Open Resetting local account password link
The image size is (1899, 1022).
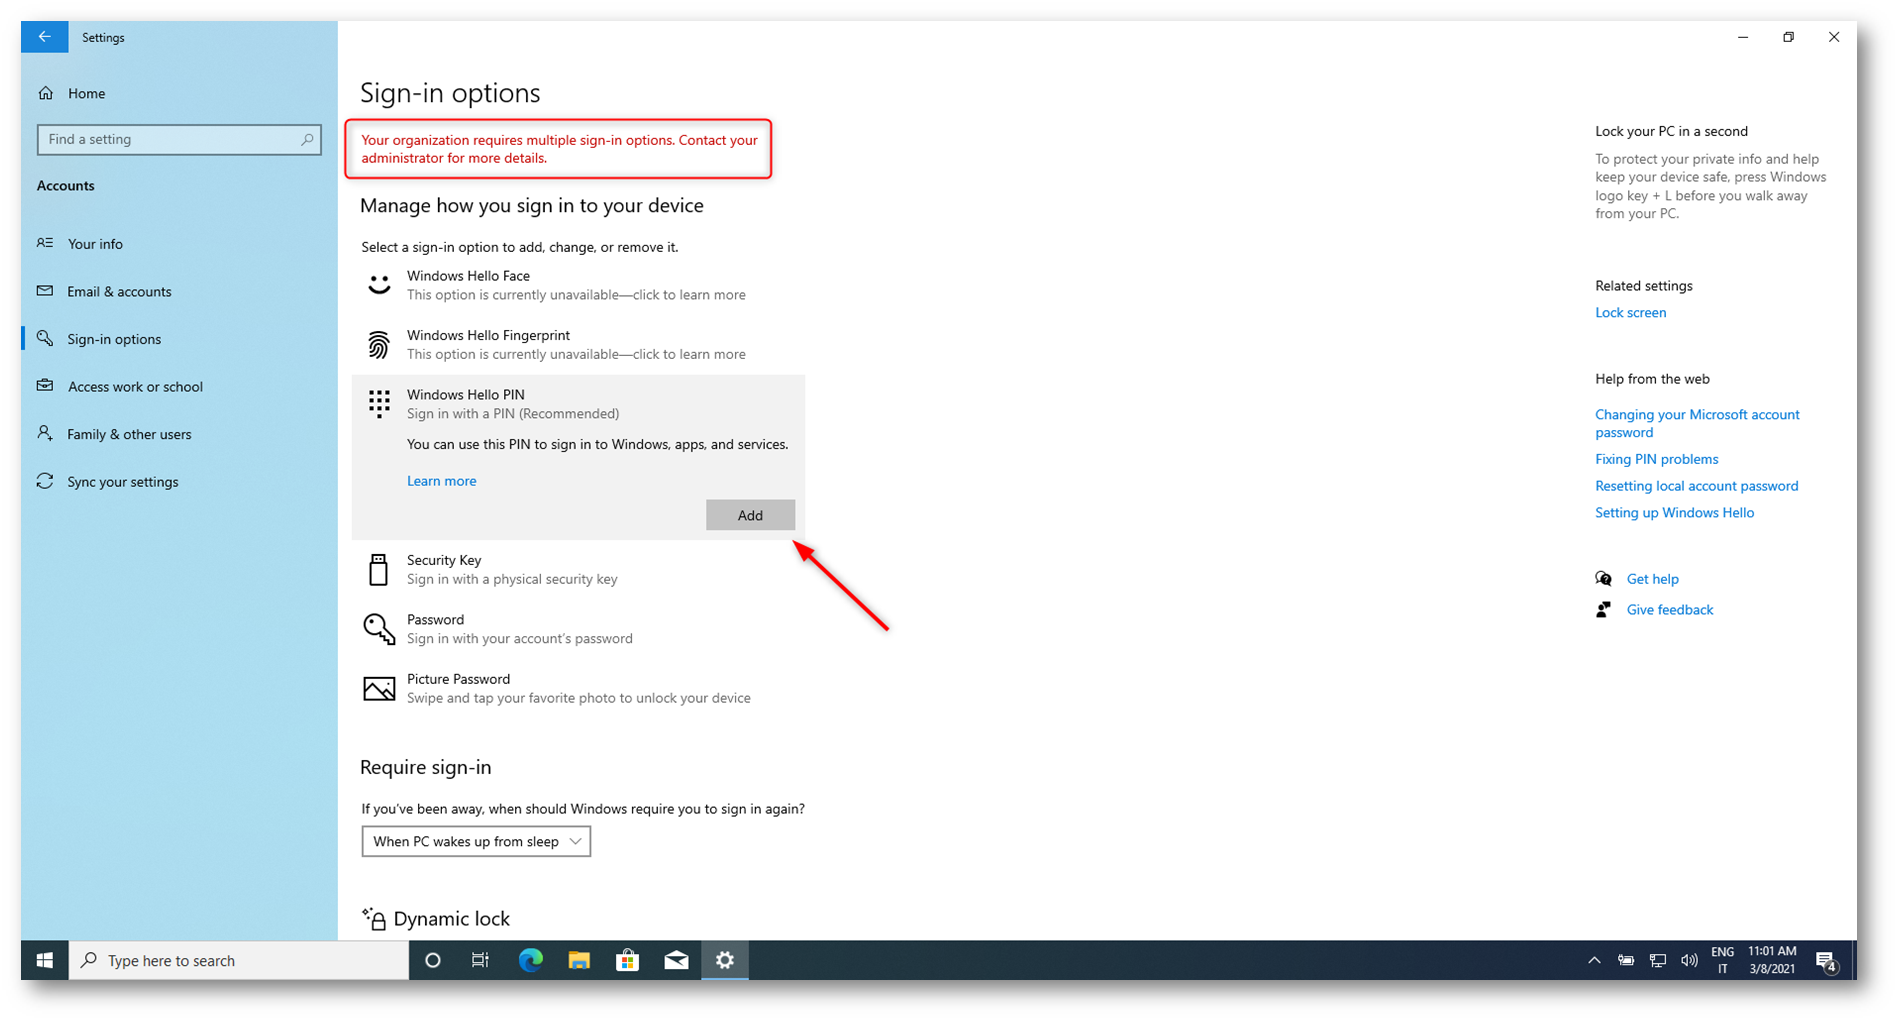click(1696, 486)
